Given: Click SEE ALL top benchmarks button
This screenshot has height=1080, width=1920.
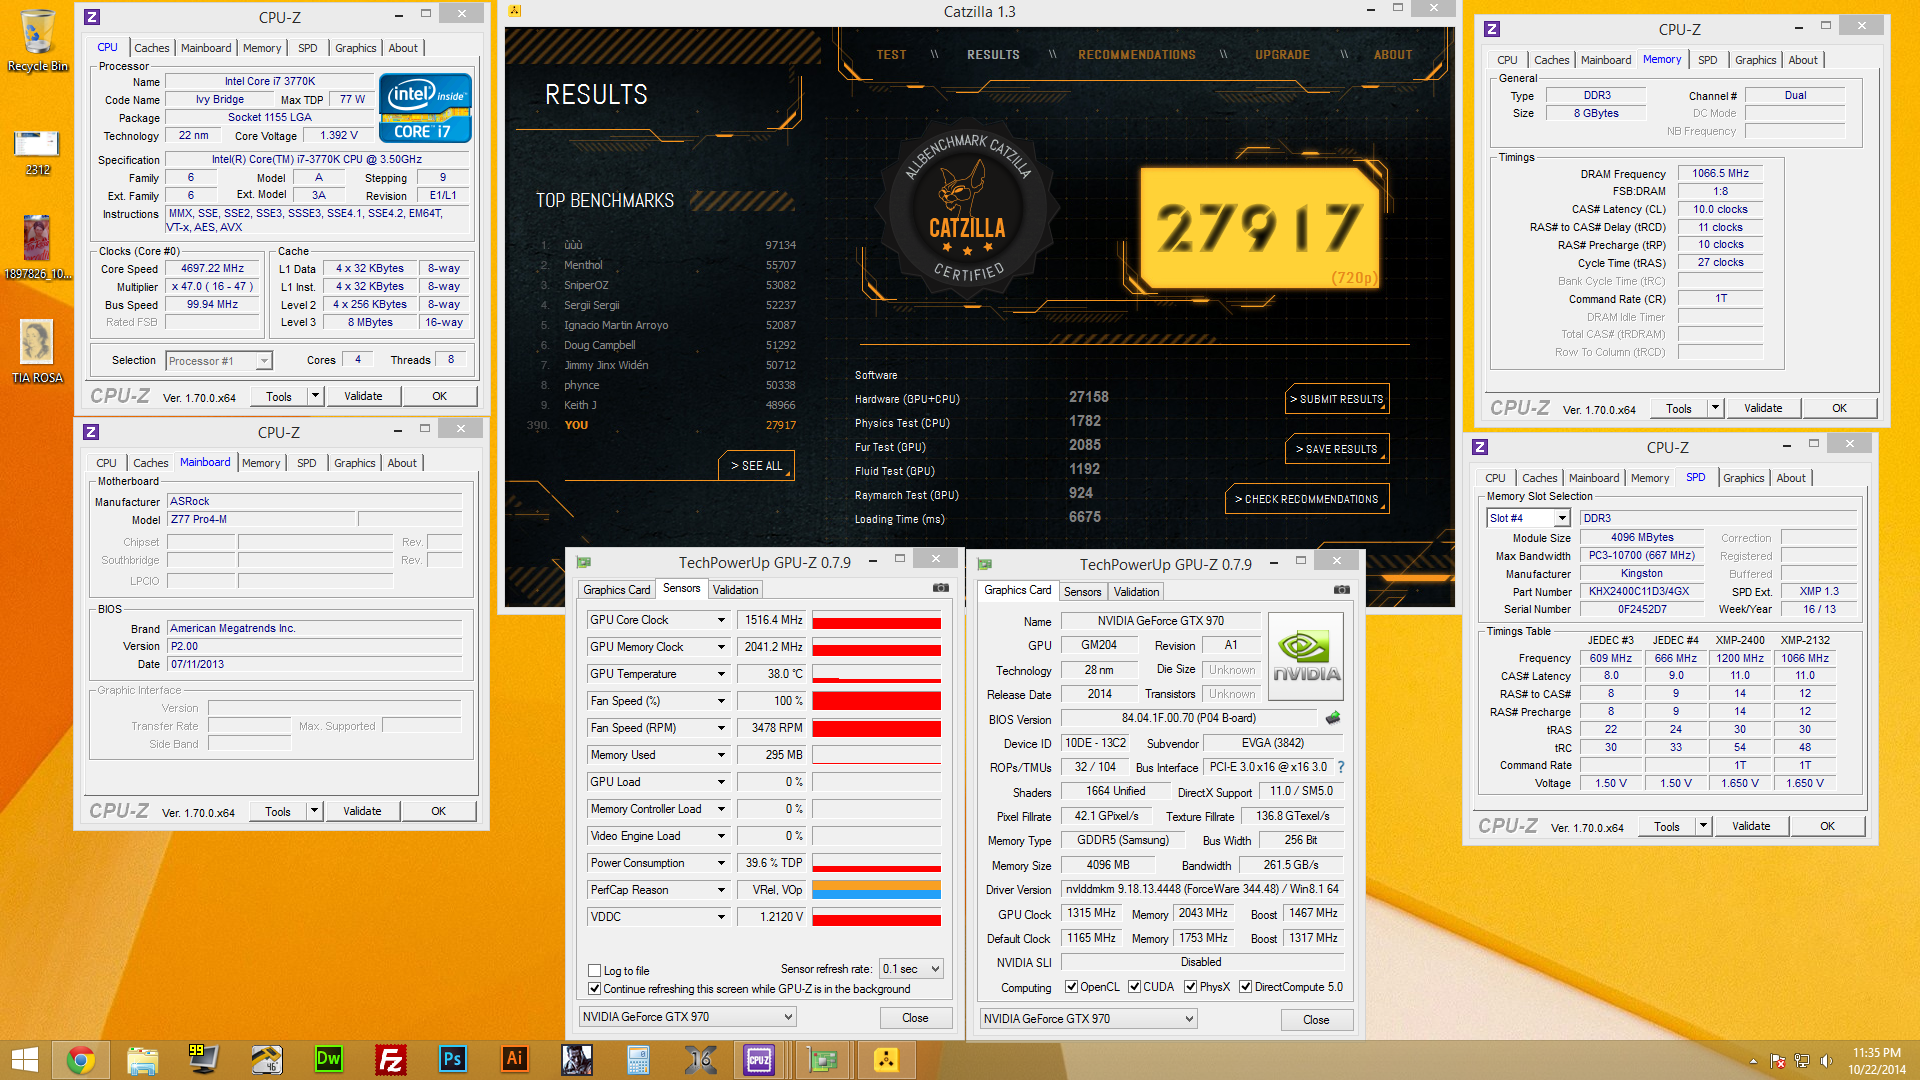Looking at the screenshot, I should [756, 466].
